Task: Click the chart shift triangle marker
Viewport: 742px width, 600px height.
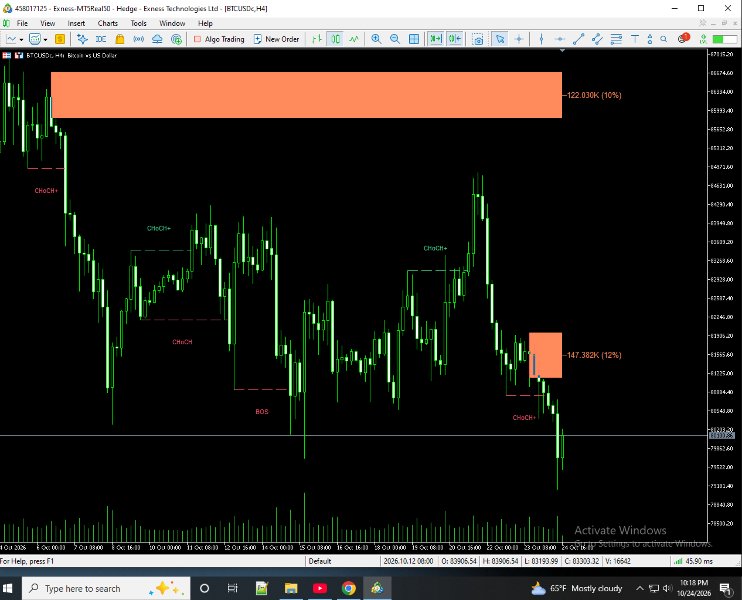Action: pyautogui.click(x=562, y=51)
